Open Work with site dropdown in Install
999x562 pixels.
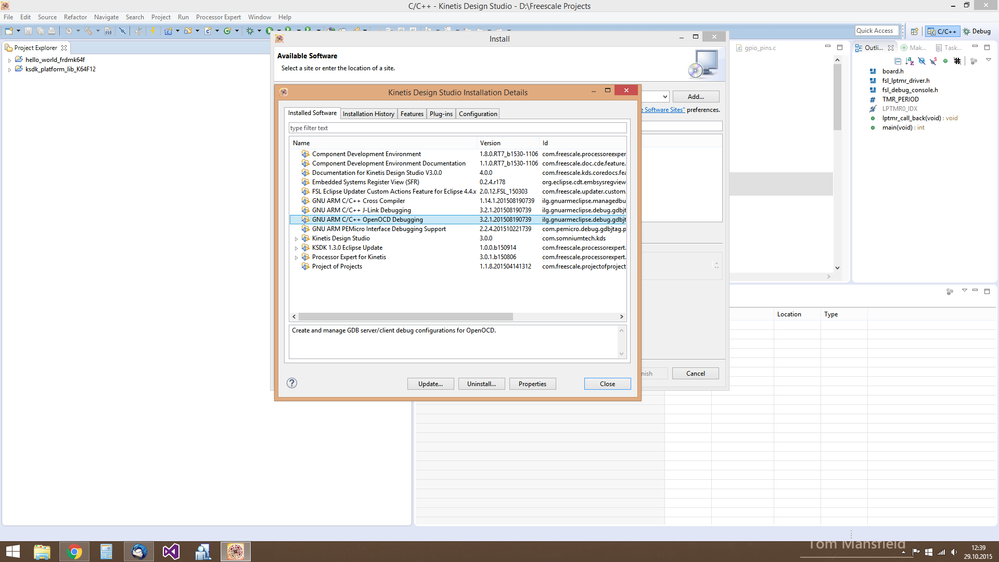tap(665, 97)
